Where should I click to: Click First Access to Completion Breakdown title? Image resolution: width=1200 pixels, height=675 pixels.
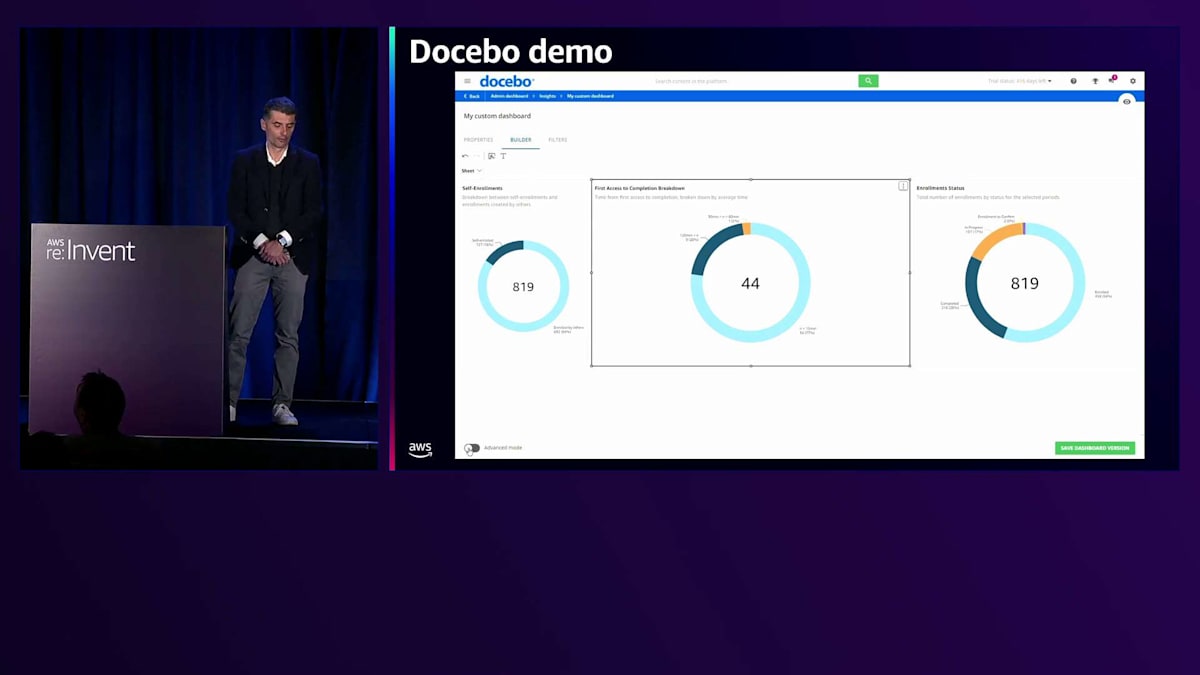(640, 188)
